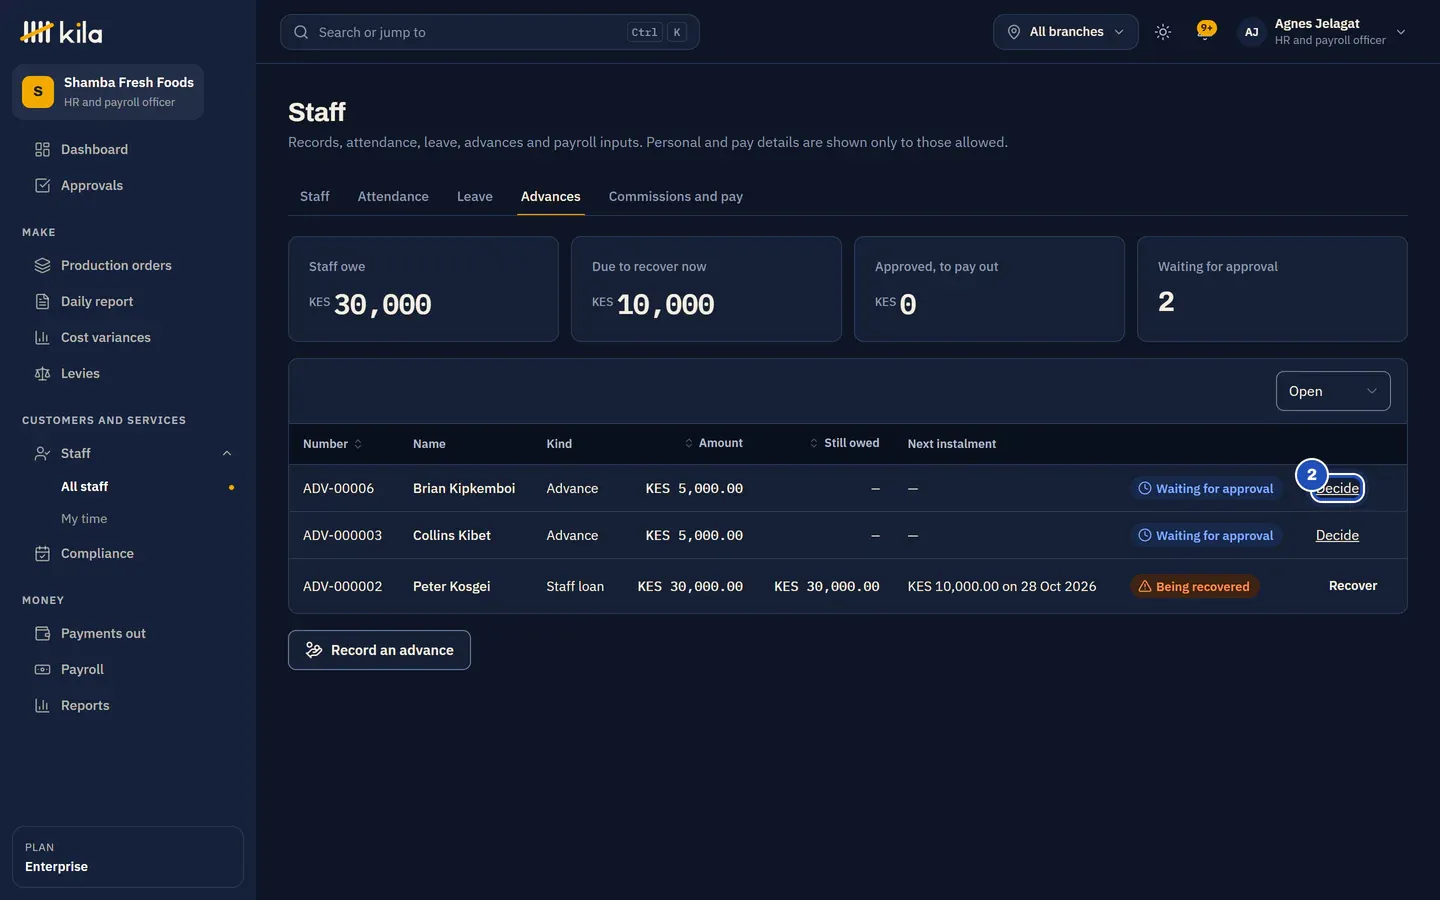
Task: Click the Enterprise plan card
Action: (128, 857)
